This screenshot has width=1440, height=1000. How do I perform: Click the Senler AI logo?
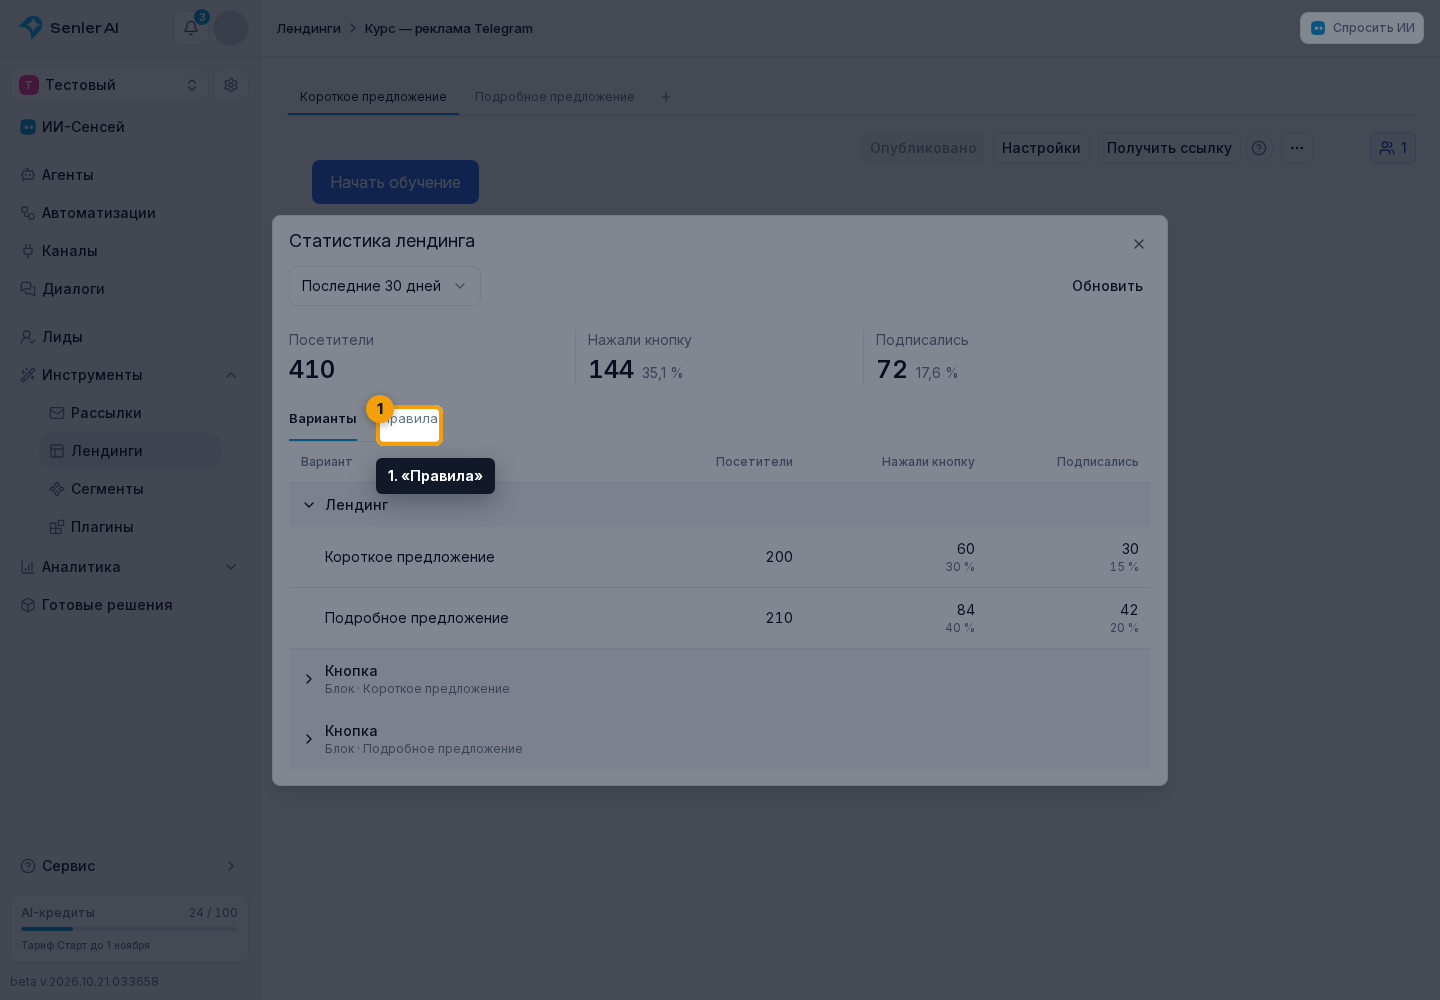point(69,28)
